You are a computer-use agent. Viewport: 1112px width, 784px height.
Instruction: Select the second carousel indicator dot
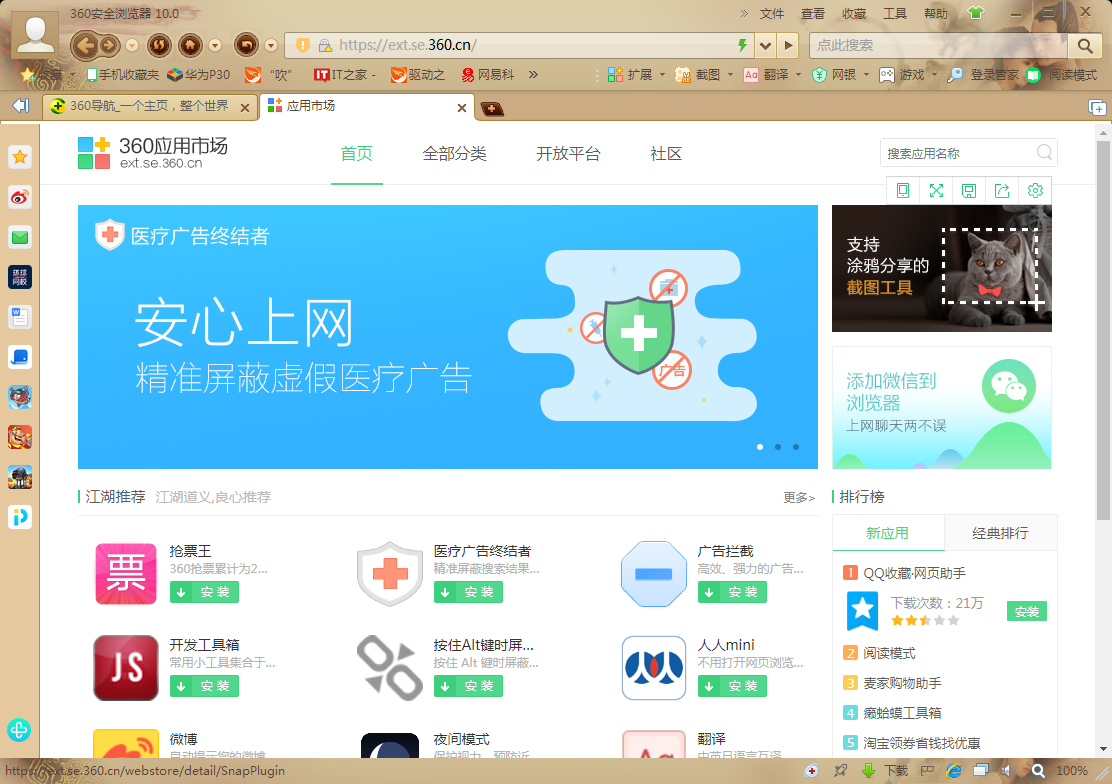point(777,447)
